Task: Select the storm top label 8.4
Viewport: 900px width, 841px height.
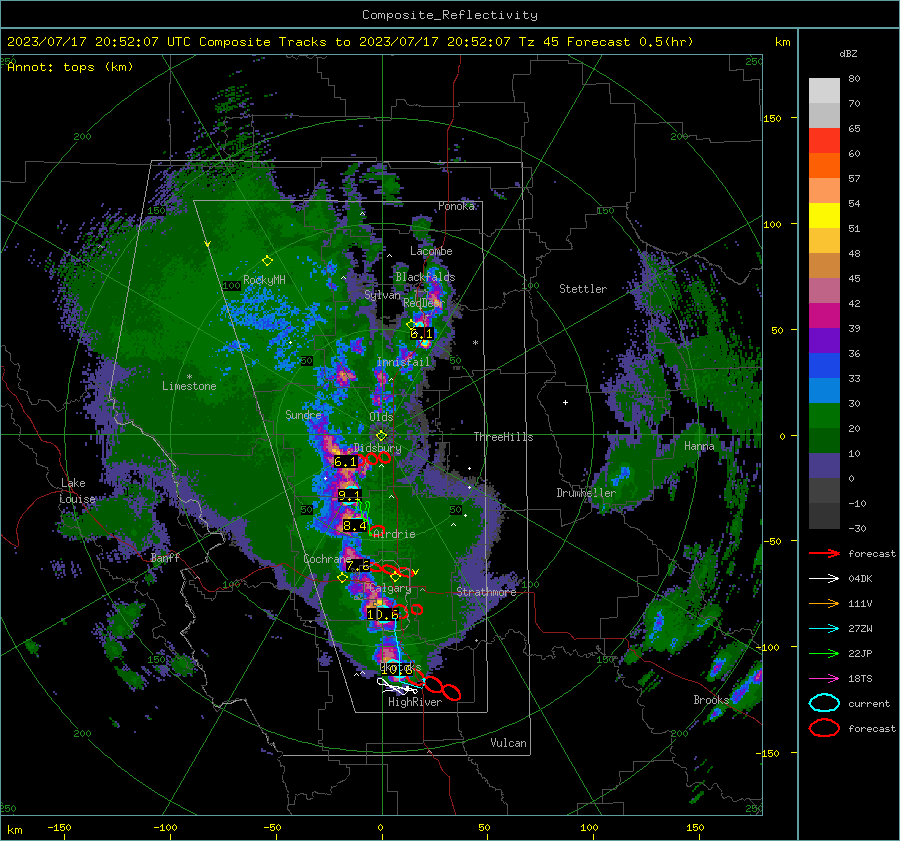Action: [x=354, y=526]
